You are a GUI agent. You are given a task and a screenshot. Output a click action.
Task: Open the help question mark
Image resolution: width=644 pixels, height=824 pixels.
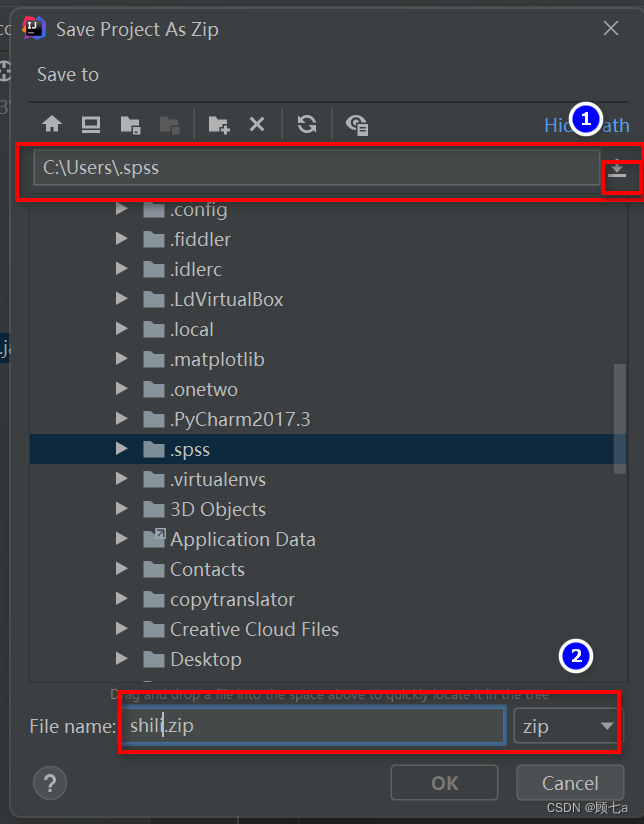point(50,783)
